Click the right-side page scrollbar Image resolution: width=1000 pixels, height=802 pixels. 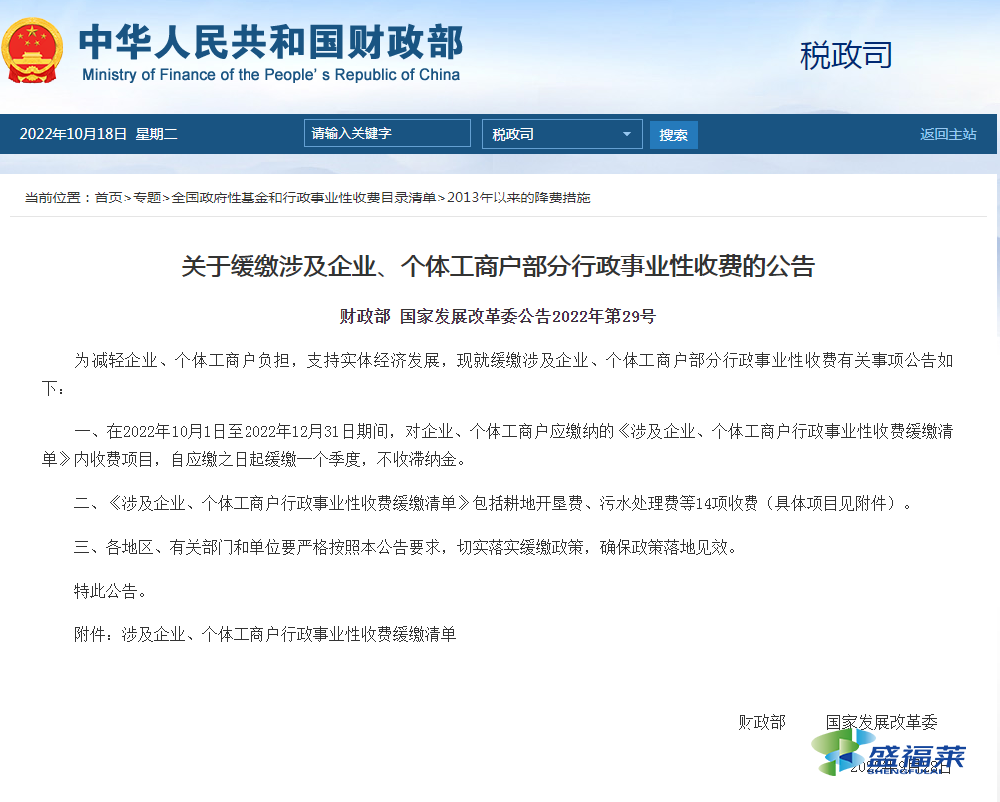coord(993,400)
